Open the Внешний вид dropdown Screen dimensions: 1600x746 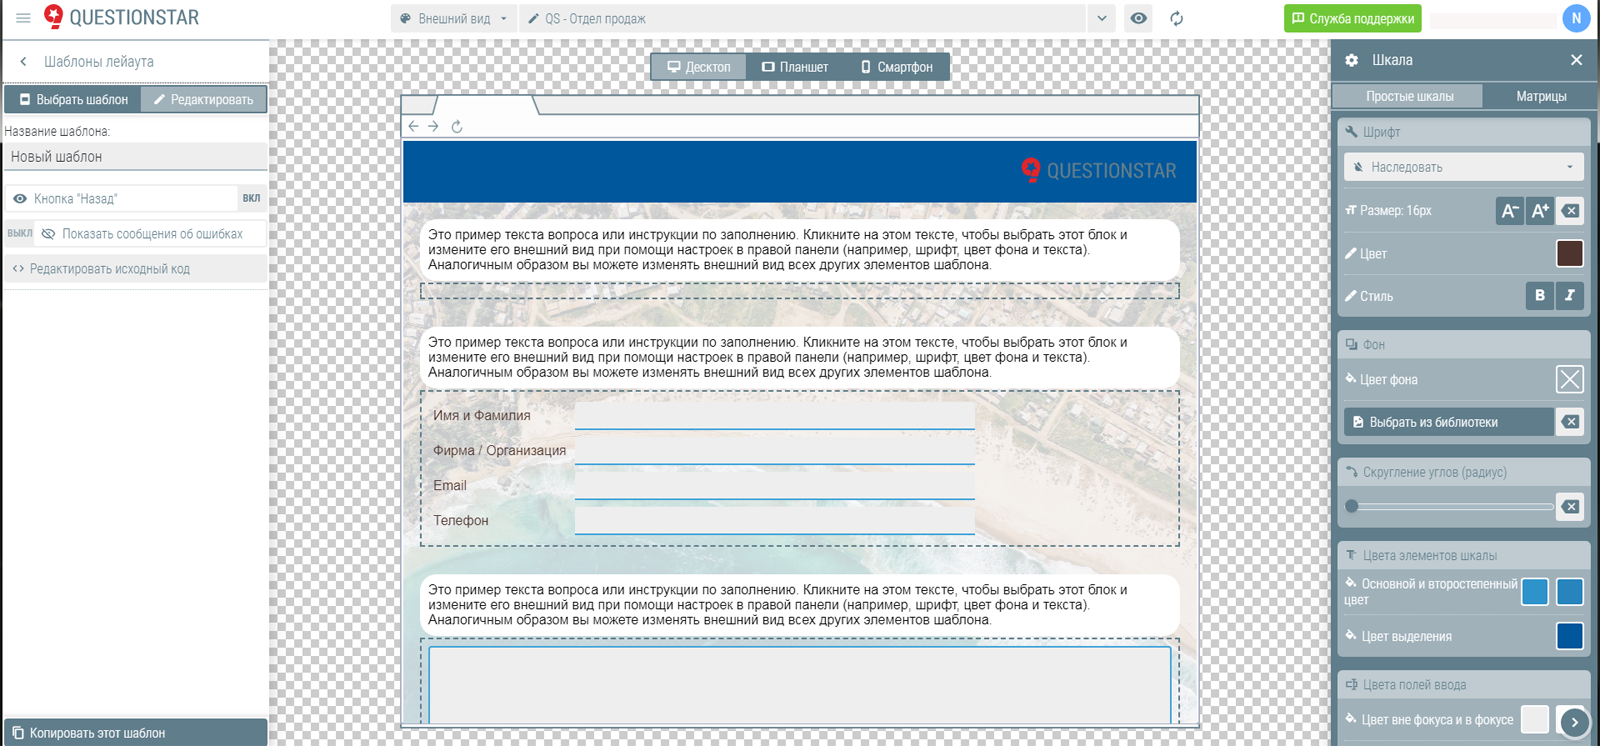[454, 18]
